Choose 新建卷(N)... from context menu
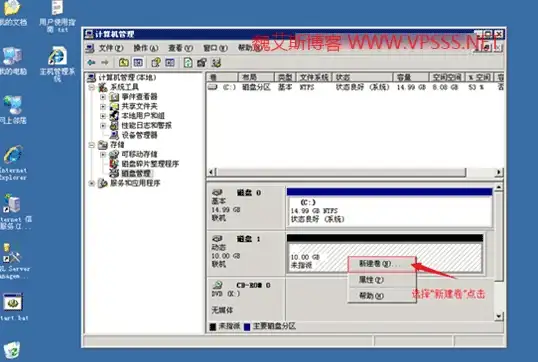This screenshot has width=538, height=362. pos(382,264)
